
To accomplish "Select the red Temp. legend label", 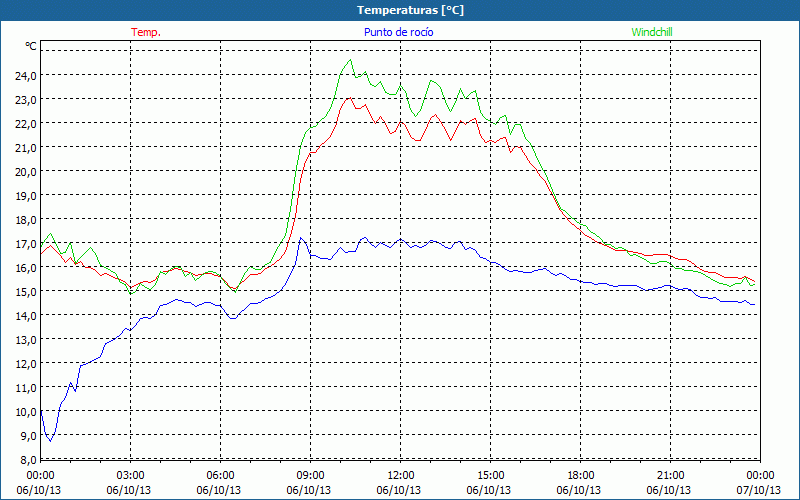I will (146, 32).
